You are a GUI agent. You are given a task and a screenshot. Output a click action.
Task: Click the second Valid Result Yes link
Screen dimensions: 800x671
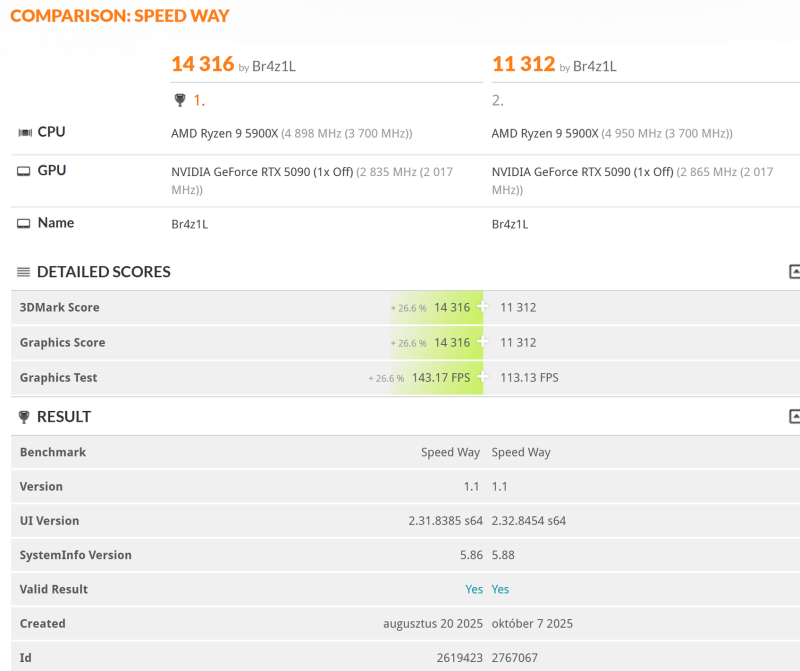(x=500, y=589)
